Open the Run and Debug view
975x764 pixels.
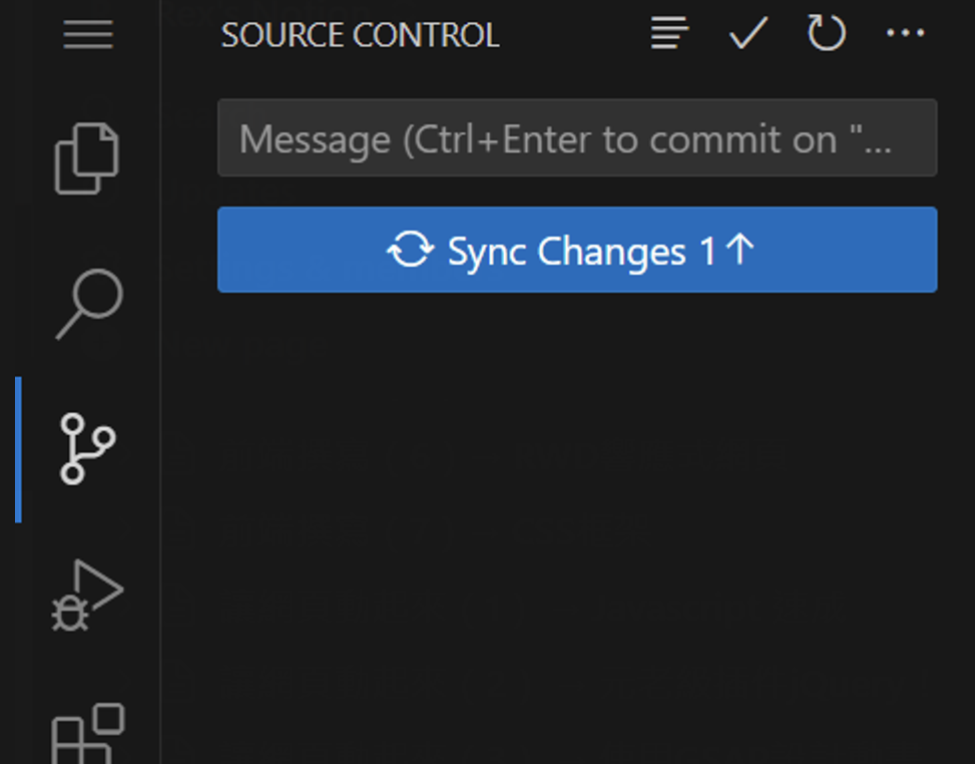click(x=87, y=596)
